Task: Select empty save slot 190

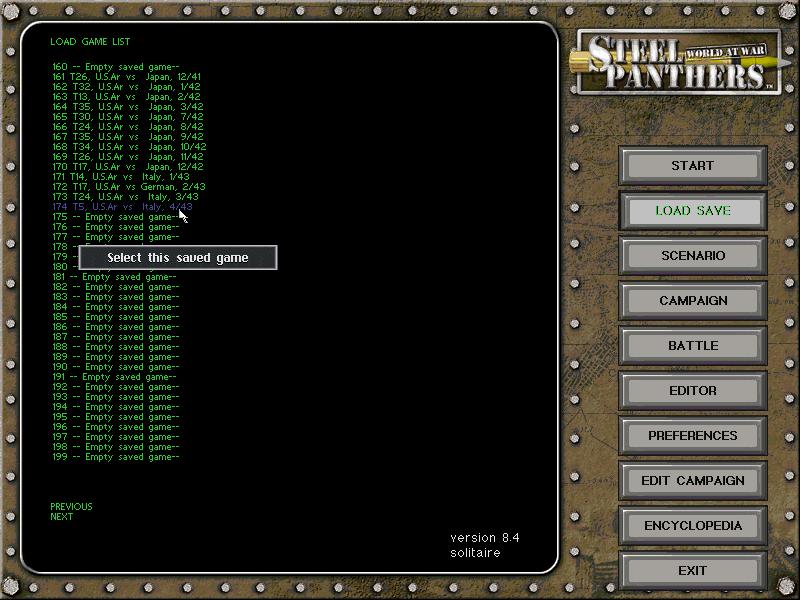Action: [116, 367]
